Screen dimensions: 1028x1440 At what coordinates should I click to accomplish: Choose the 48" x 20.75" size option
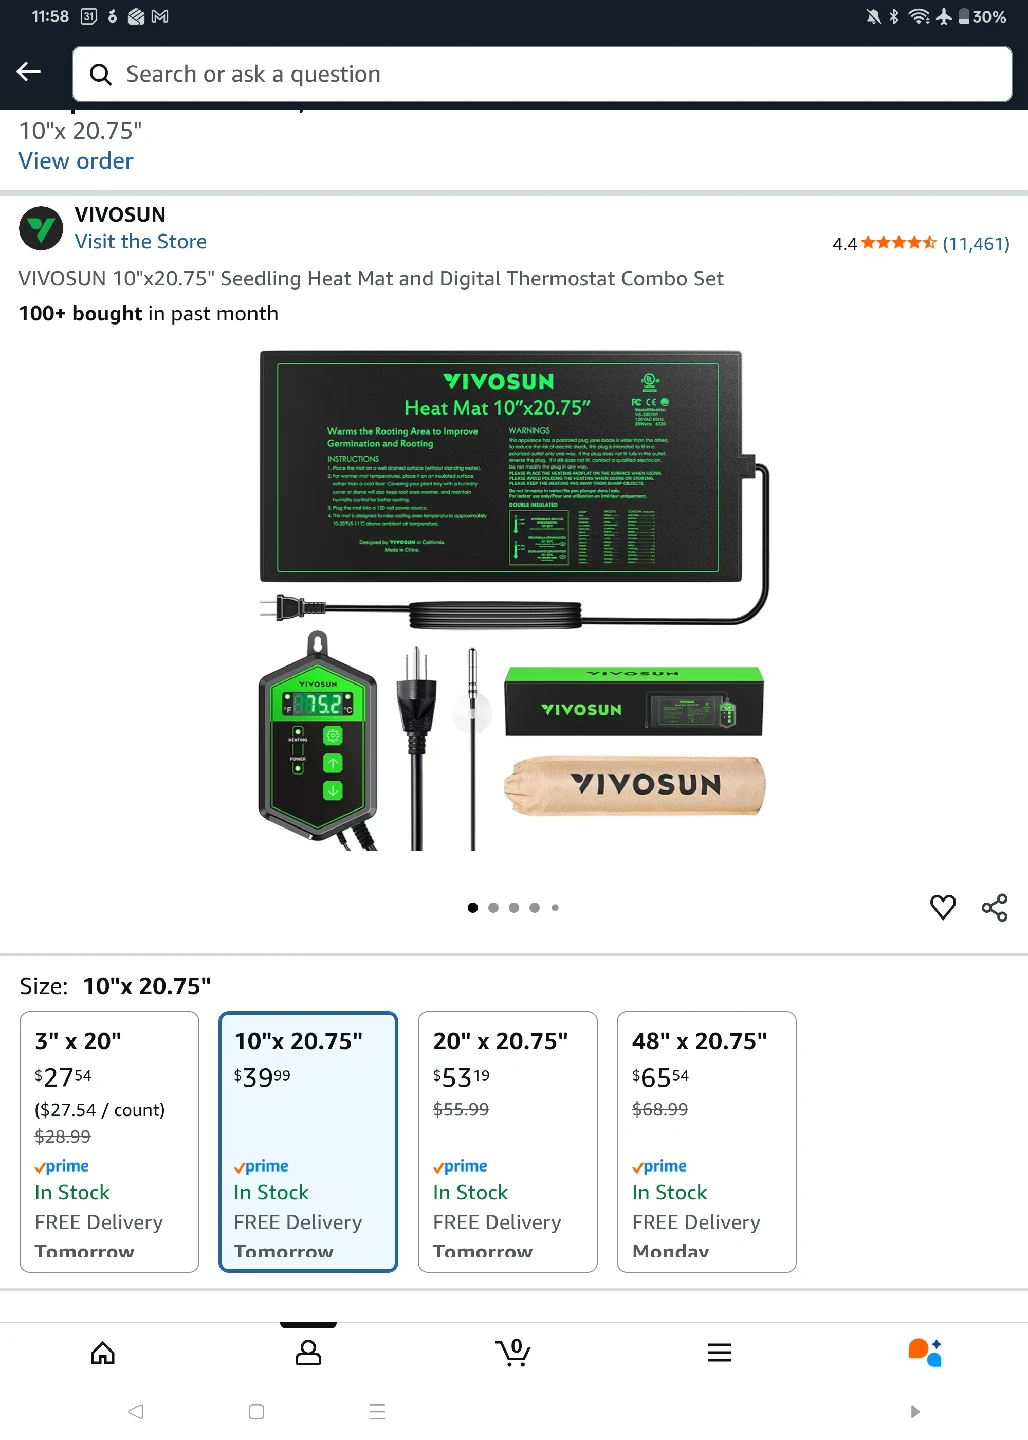click(x=707, y=1142)
